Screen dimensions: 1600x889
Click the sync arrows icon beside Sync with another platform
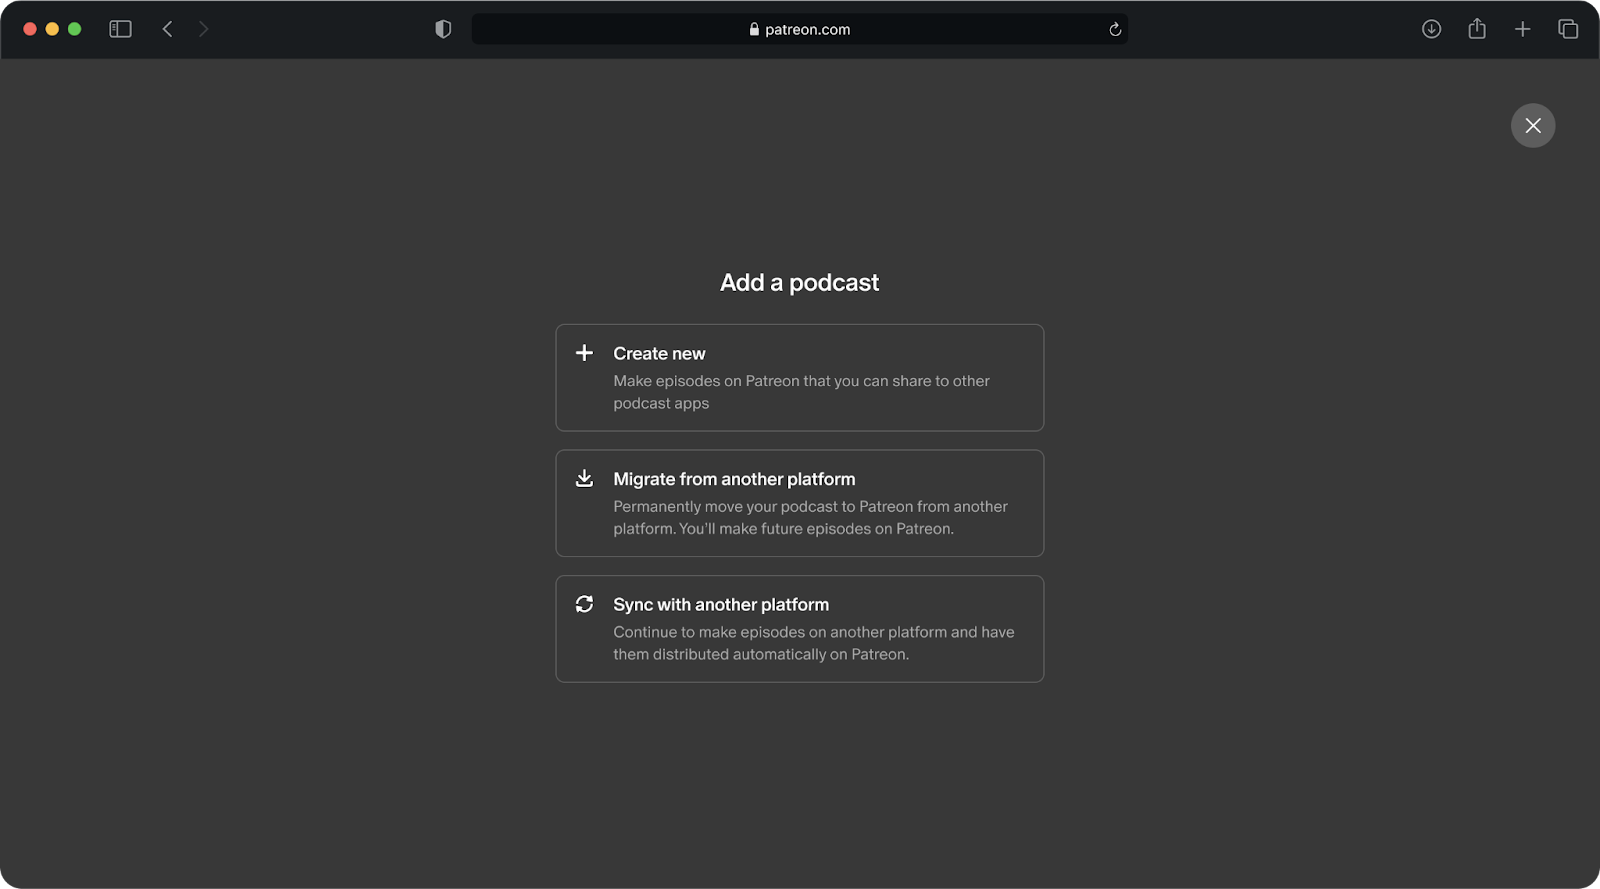pos(585,604)
